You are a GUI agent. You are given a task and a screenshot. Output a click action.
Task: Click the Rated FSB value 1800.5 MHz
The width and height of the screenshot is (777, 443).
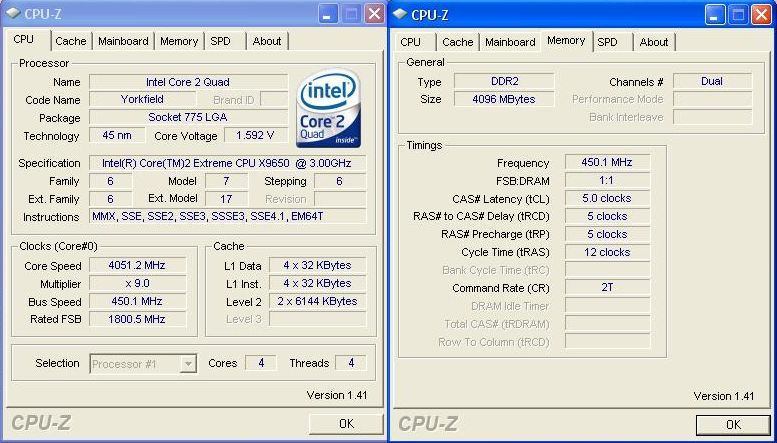click(137, 319)
